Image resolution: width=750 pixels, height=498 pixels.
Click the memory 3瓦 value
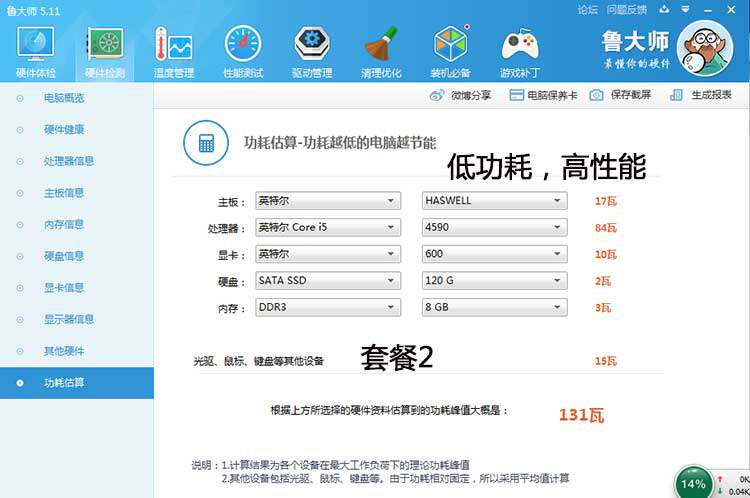coord(603,308)
